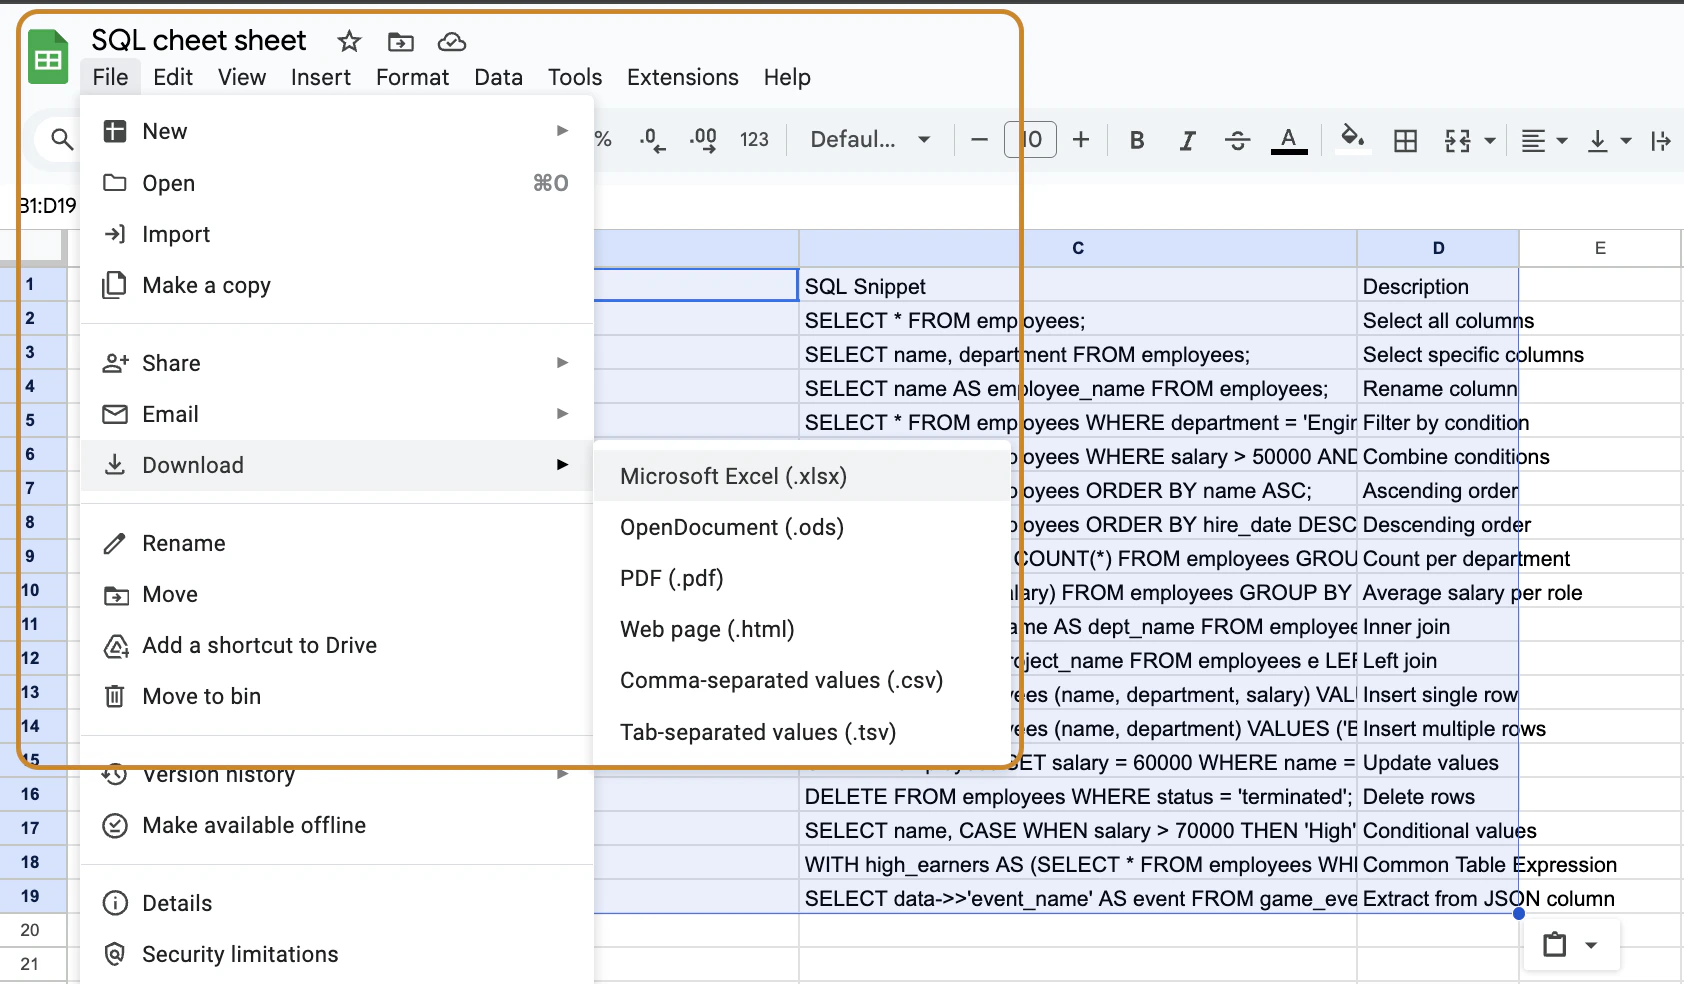
Task: Download as Microsoft Excel (.xlsx)
Action: pos(802,476)
